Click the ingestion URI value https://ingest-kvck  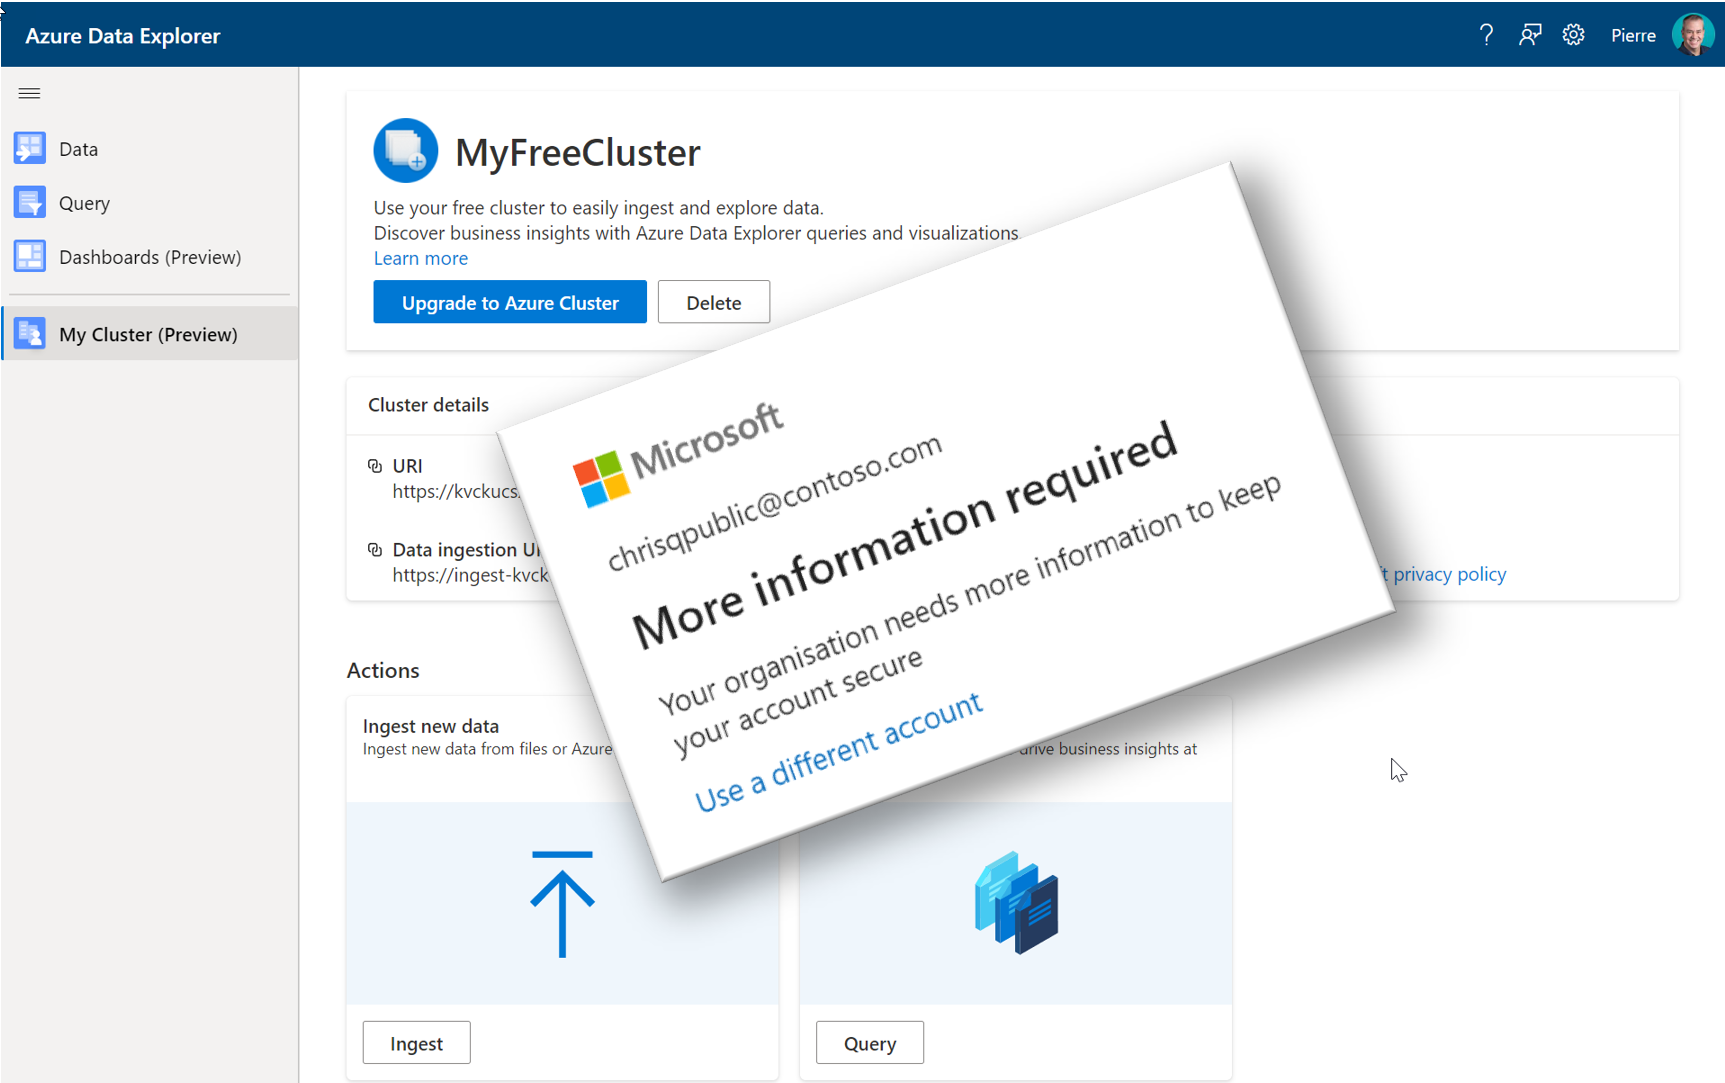click(470, 575)
